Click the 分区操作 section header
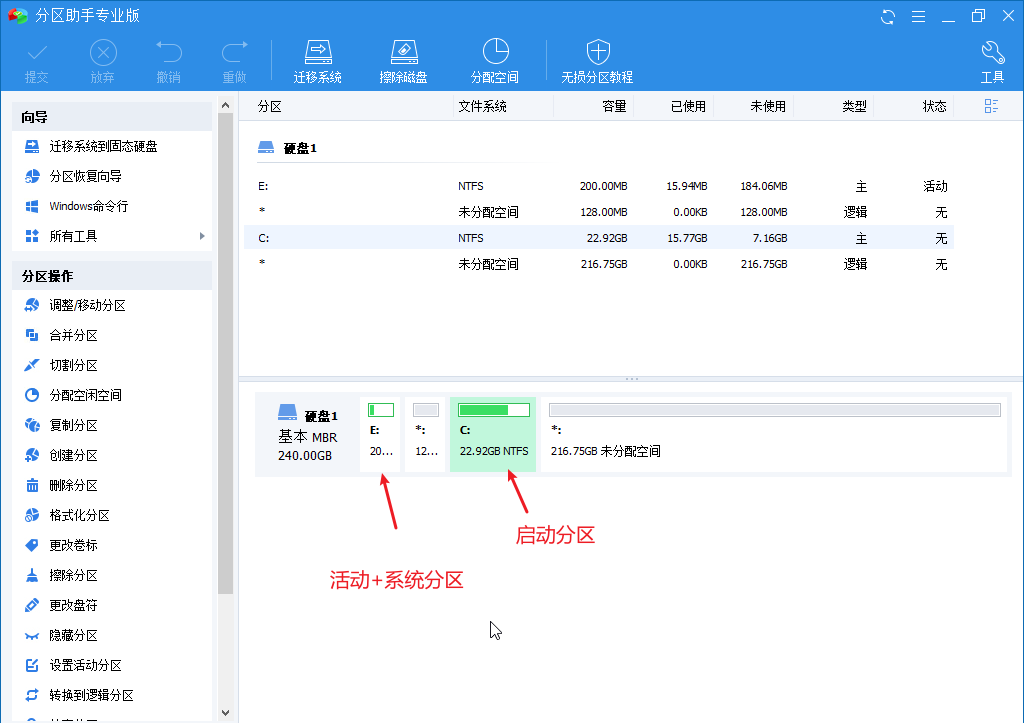Screen dimensions: 1024x723 [x=112, y=276]
